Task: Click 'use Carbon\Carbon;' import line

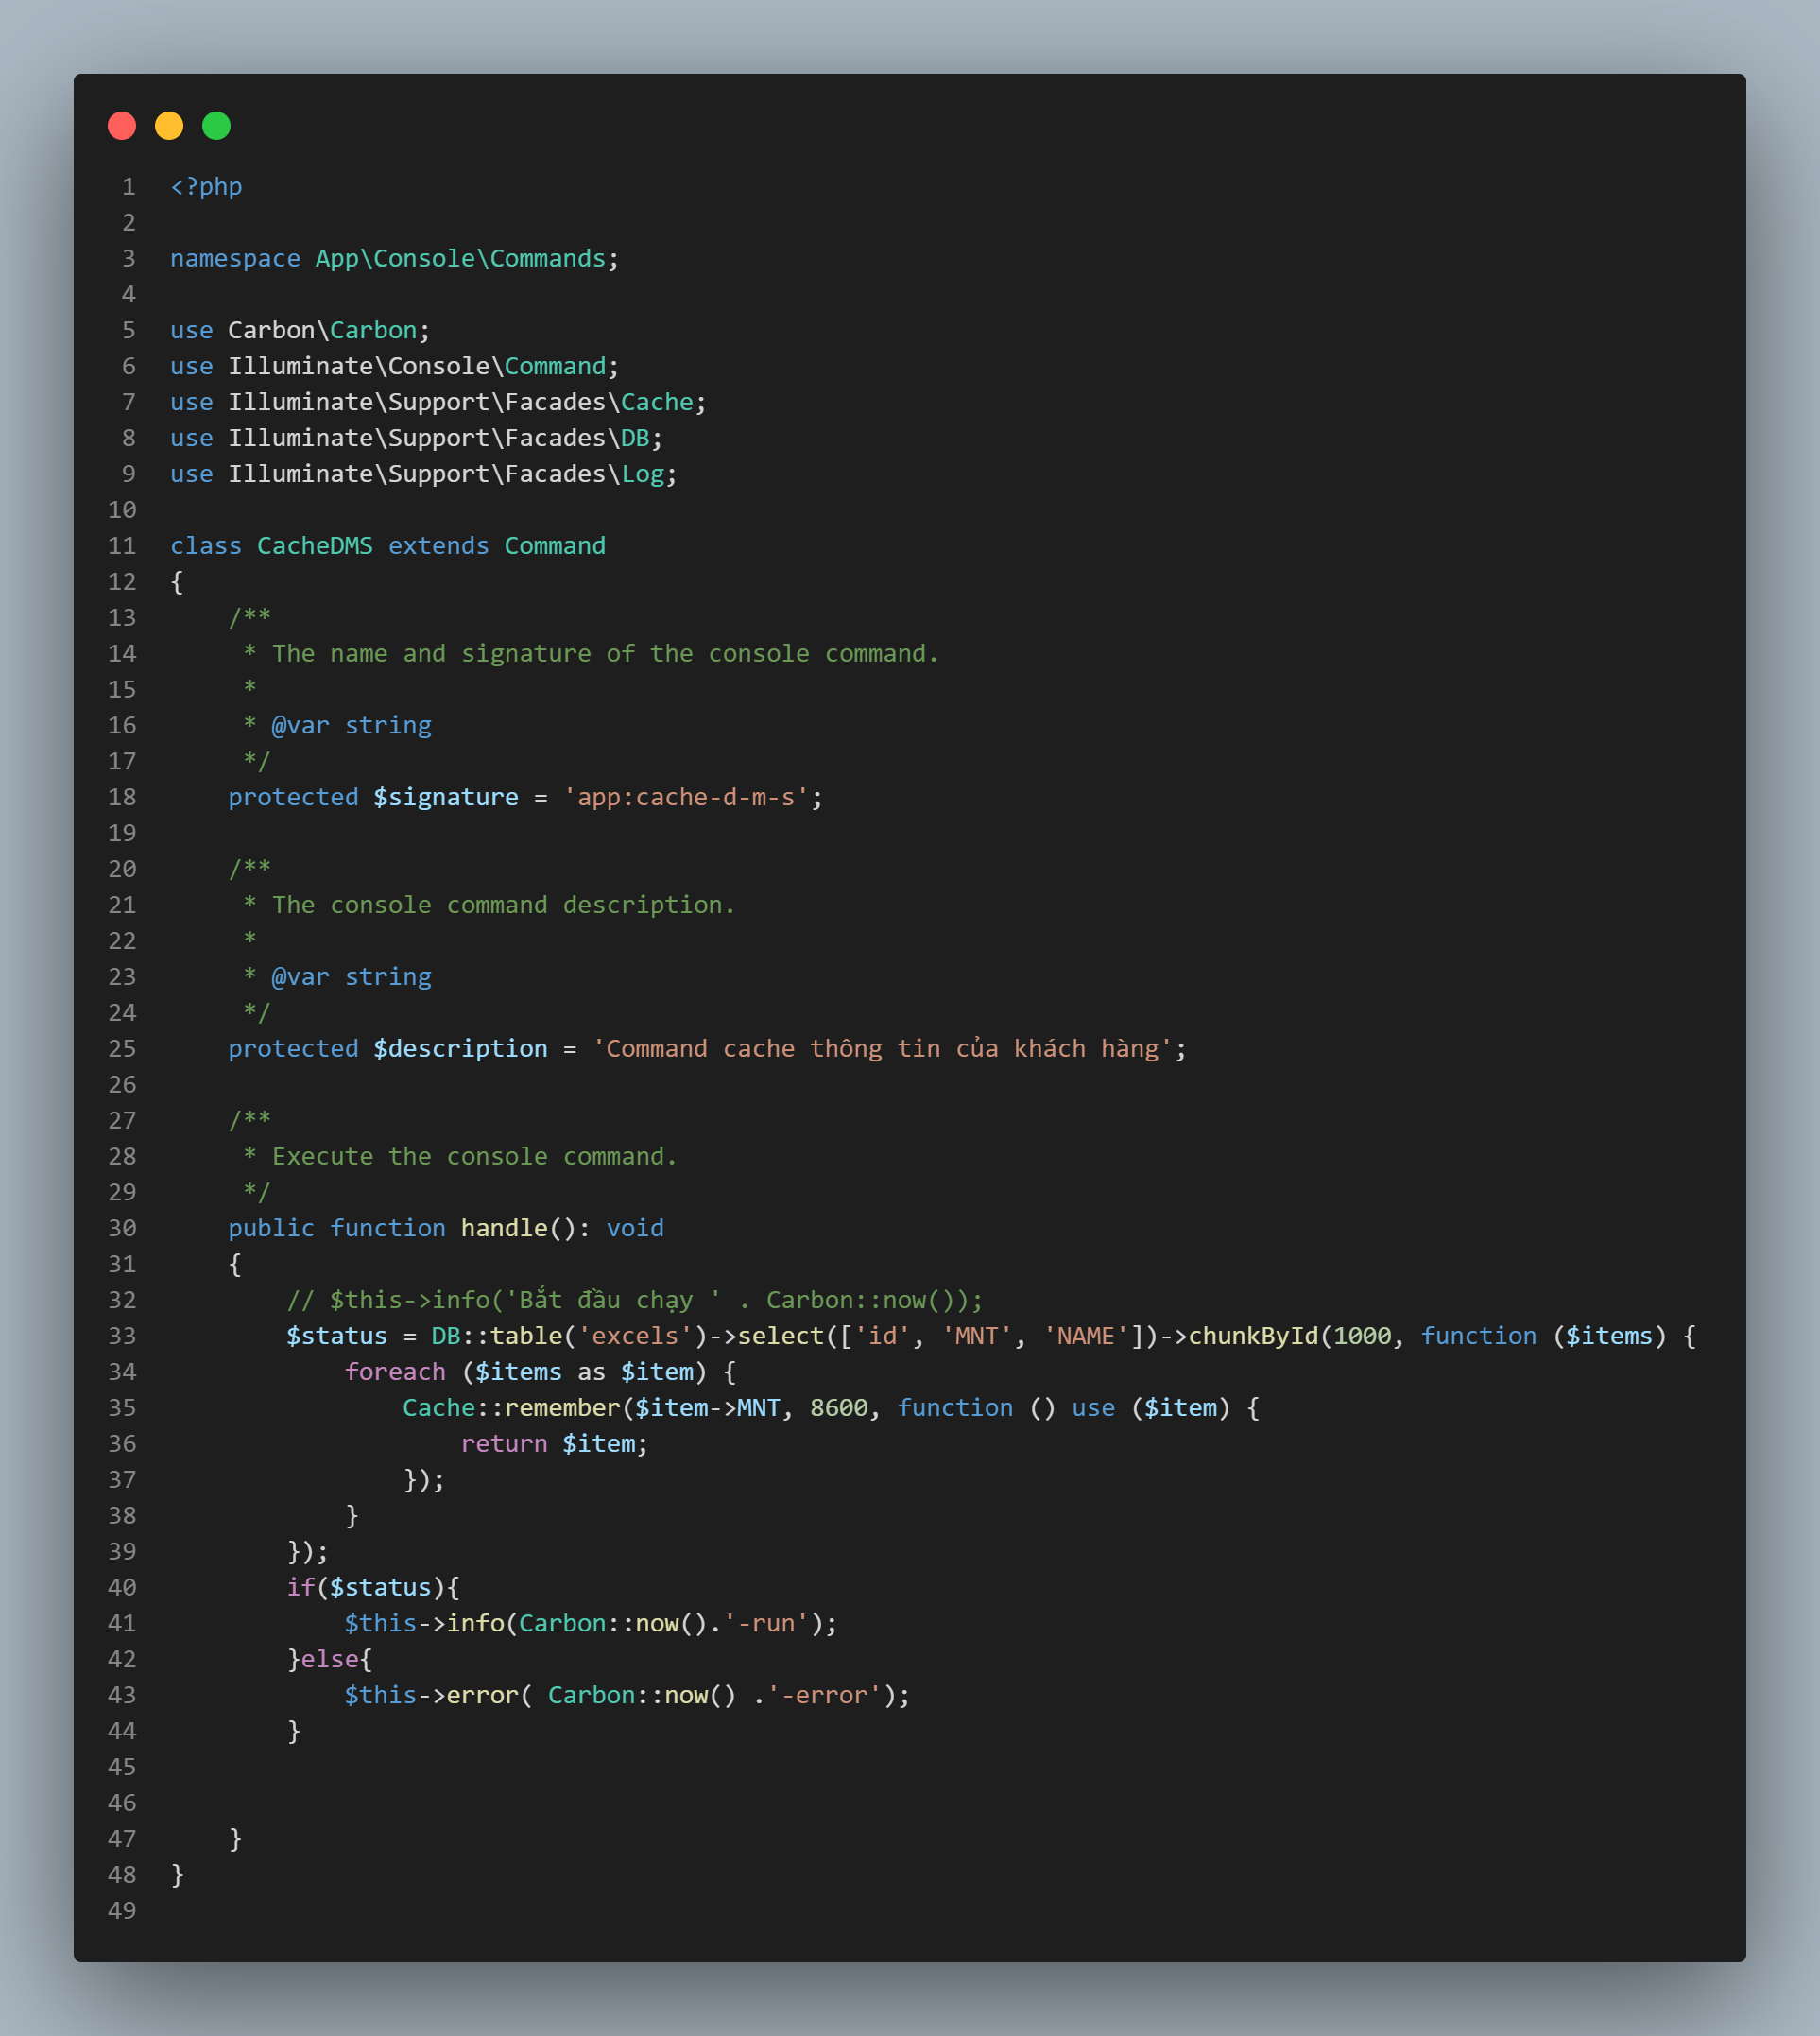Action: click(300, 331)
